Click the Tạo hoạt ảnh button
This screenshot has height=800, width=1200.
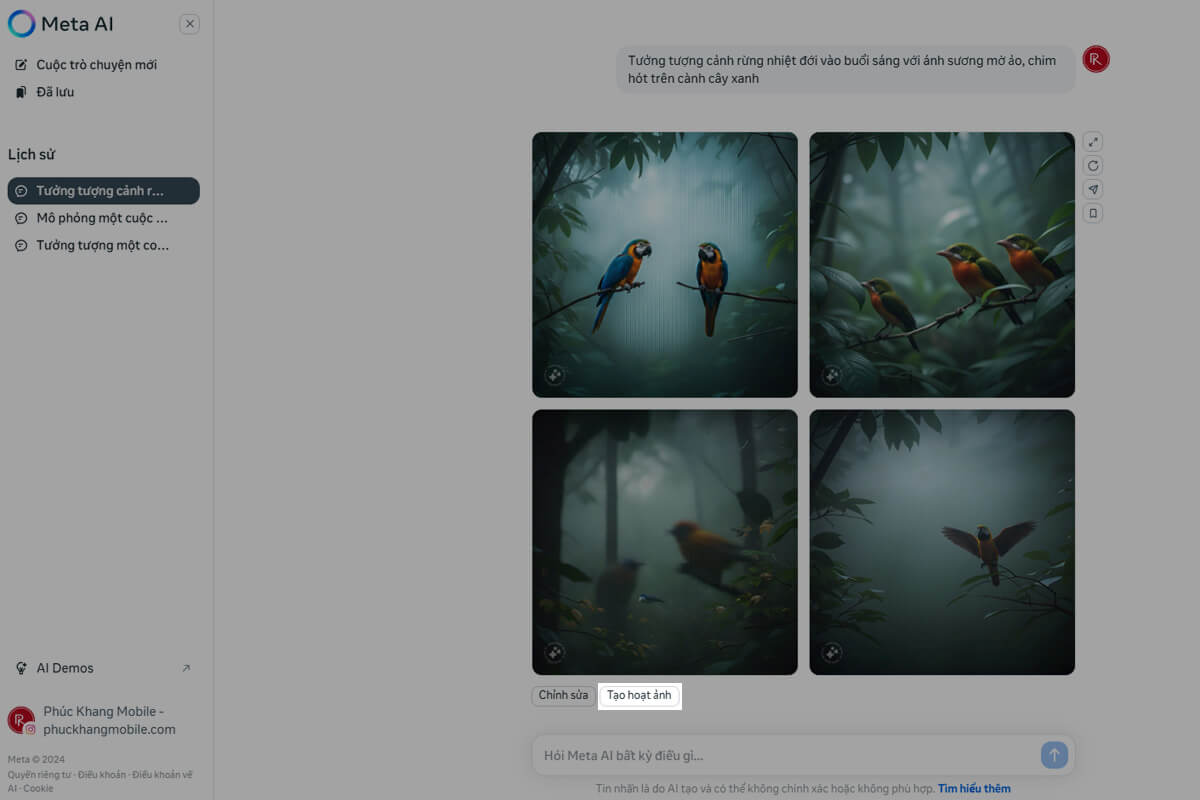click(639, 695)
